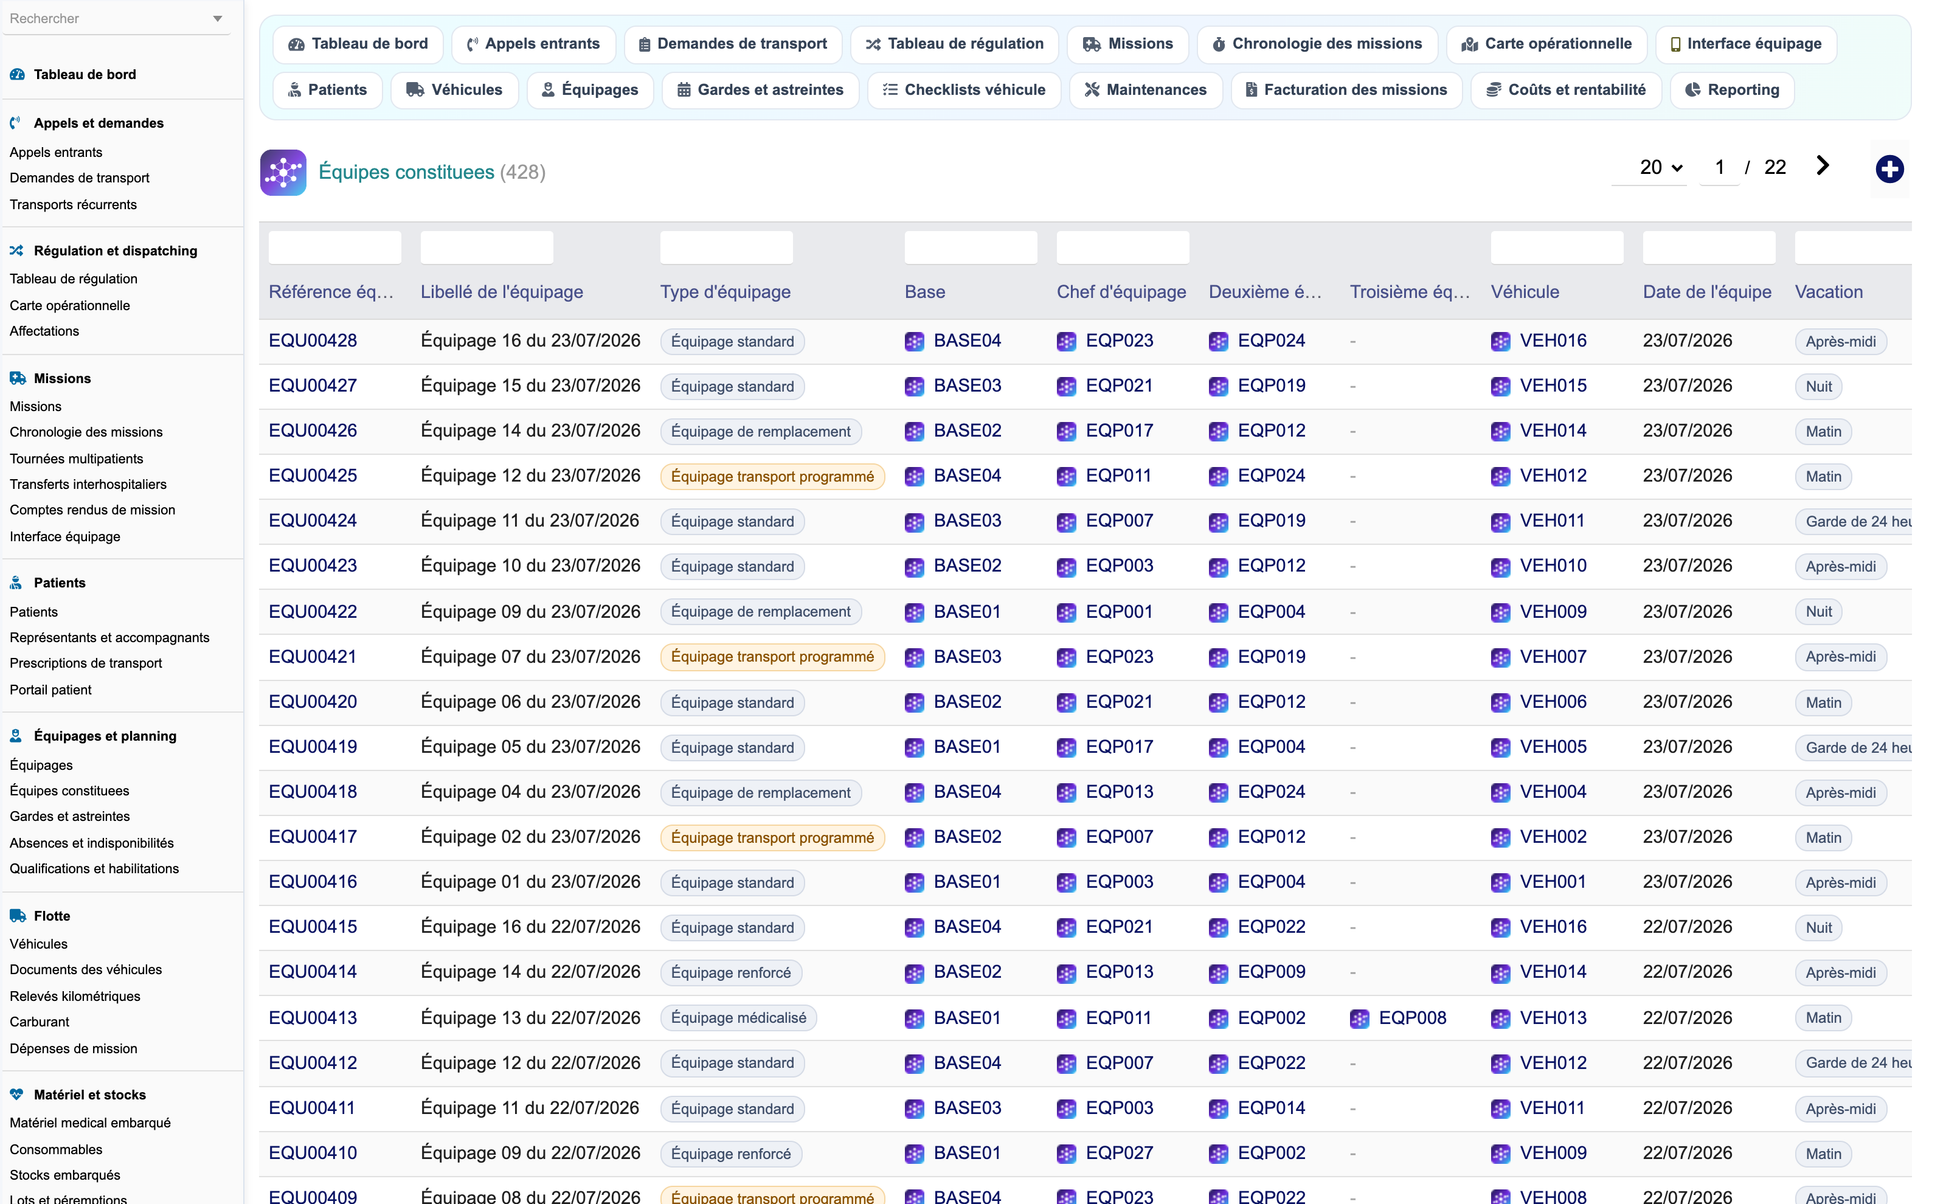Open record EQU00425 link

click(x=313, y=476)
